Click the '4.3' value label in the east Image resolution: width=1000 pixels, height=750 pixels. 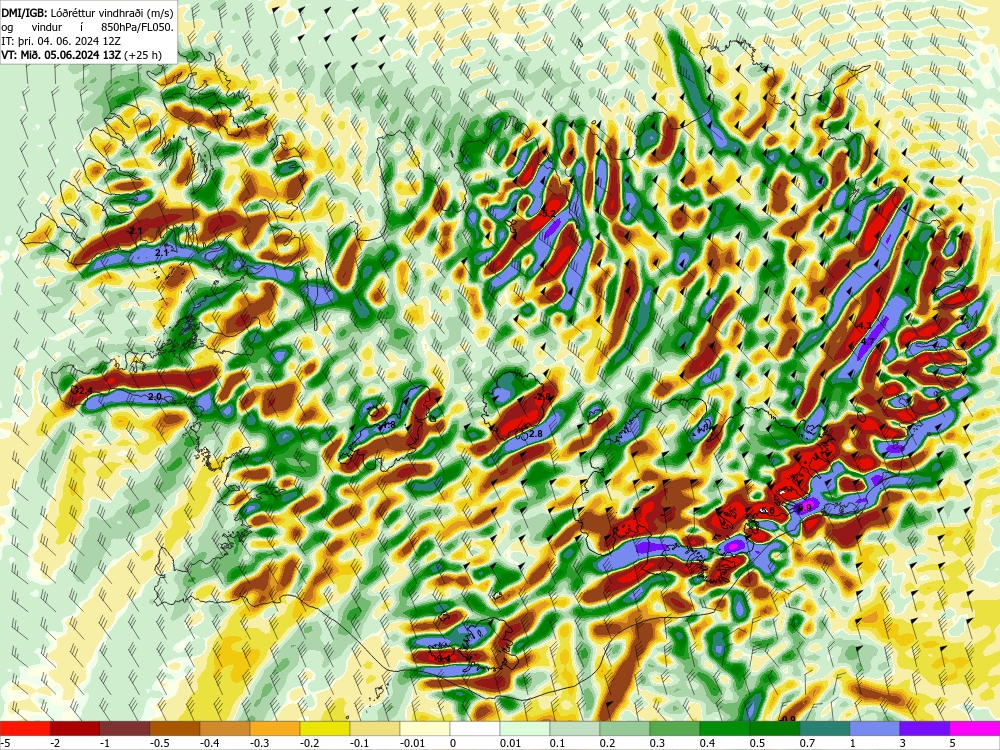coord(864,326)
